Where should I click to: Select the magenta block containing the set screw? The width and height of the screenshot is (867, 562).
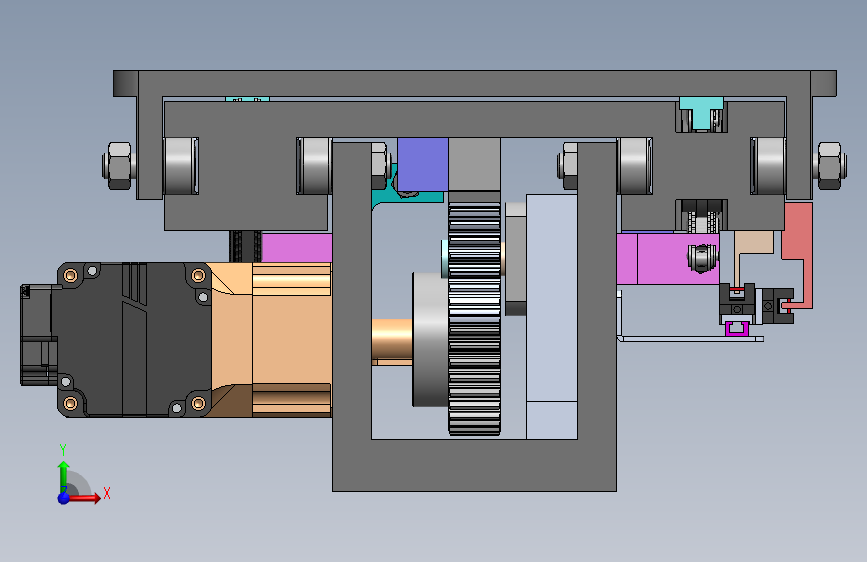pyautogui.click(x=668, y=259)
